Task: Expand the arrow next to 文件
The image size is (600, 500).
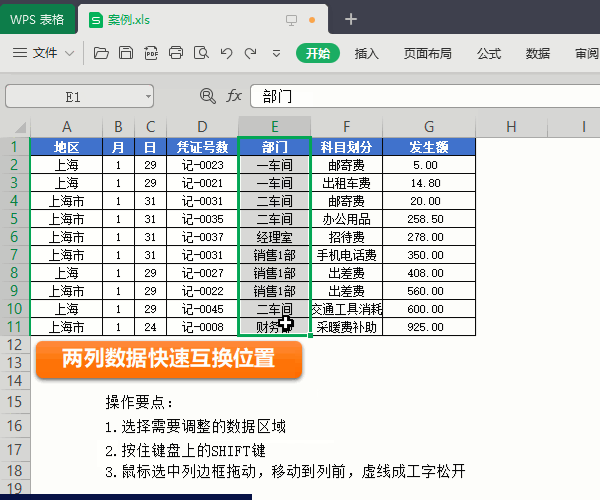Action: click(70, 53)
